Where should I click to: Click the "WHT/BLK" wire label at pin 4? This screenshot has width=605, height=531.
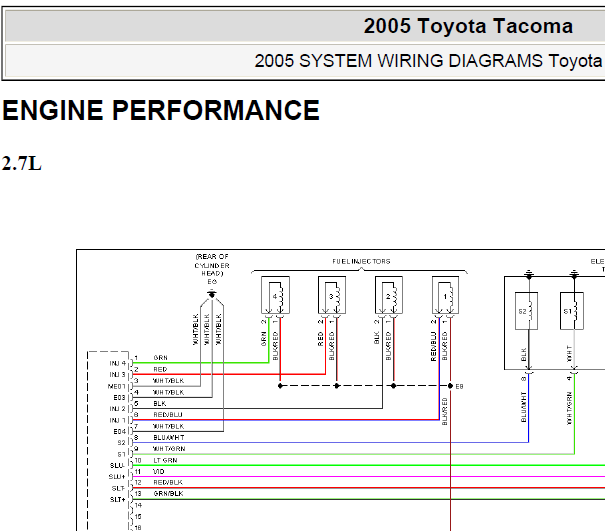coord(169,392)
